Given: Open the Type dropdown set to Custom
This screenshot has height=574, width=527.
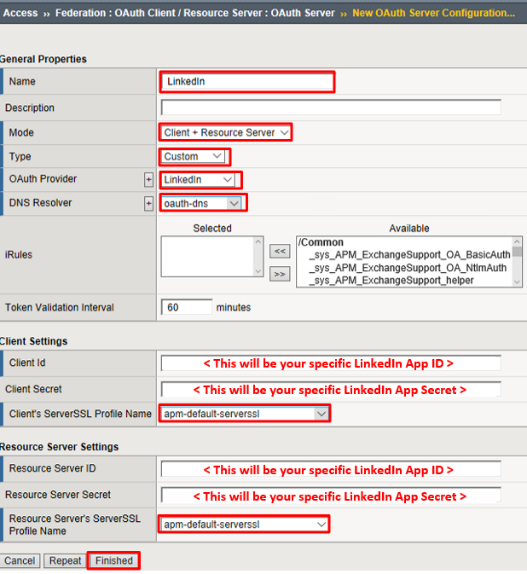Looking at the screenshot, I should click(x=194, y=156).
